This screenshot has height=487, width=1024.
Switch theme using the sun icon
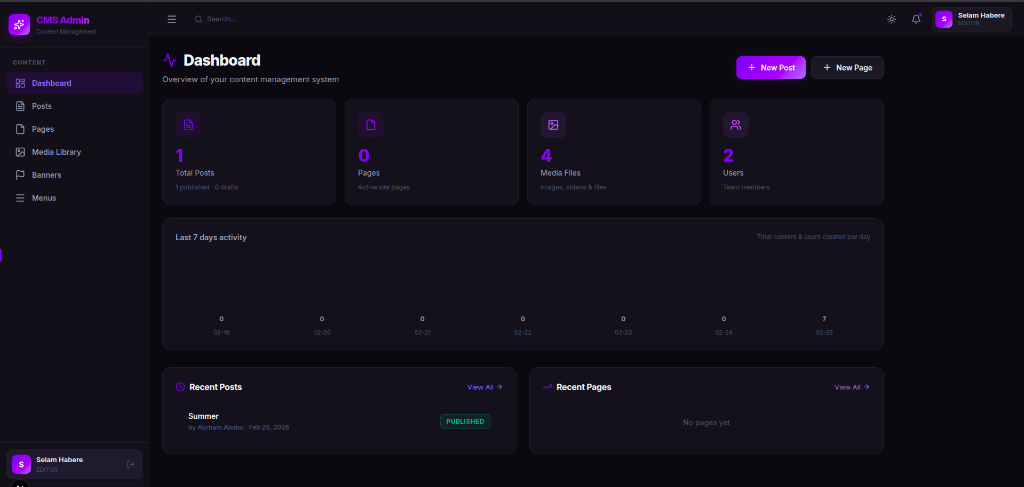[x=891, y=20]
